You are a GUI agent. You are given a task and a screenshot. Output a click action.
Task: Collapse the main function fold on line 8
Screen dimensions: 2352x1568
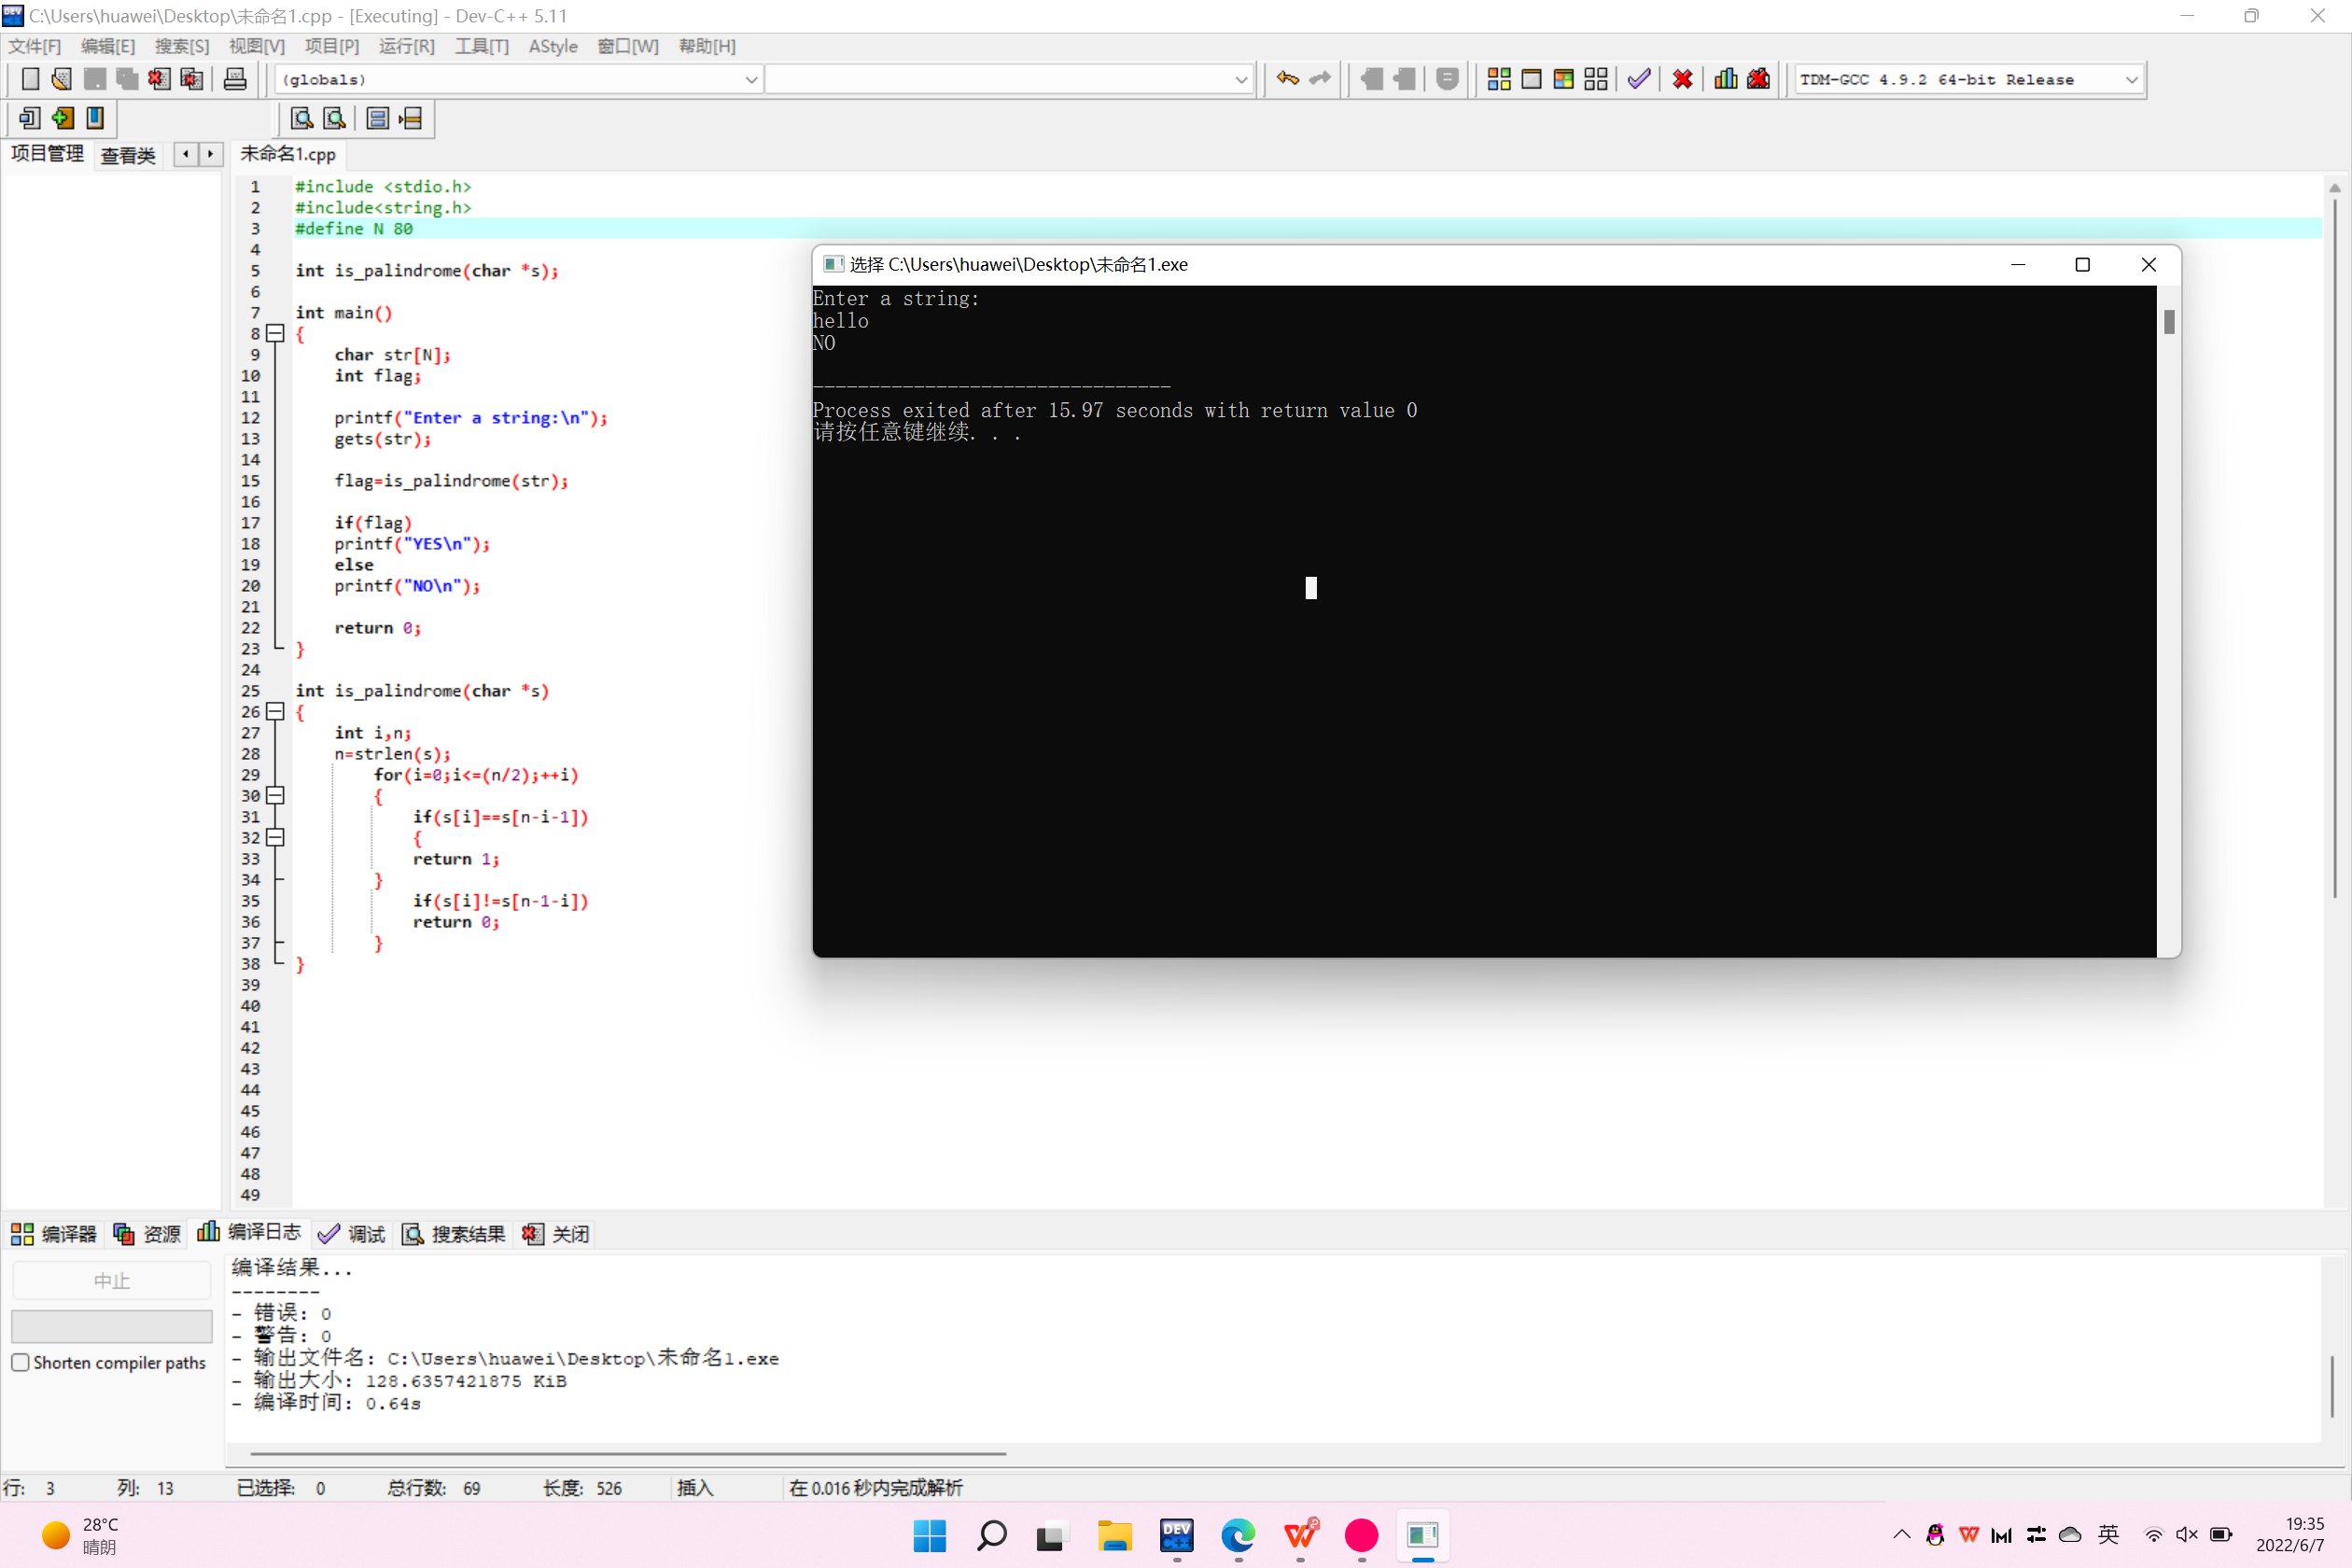click(276, 333)
